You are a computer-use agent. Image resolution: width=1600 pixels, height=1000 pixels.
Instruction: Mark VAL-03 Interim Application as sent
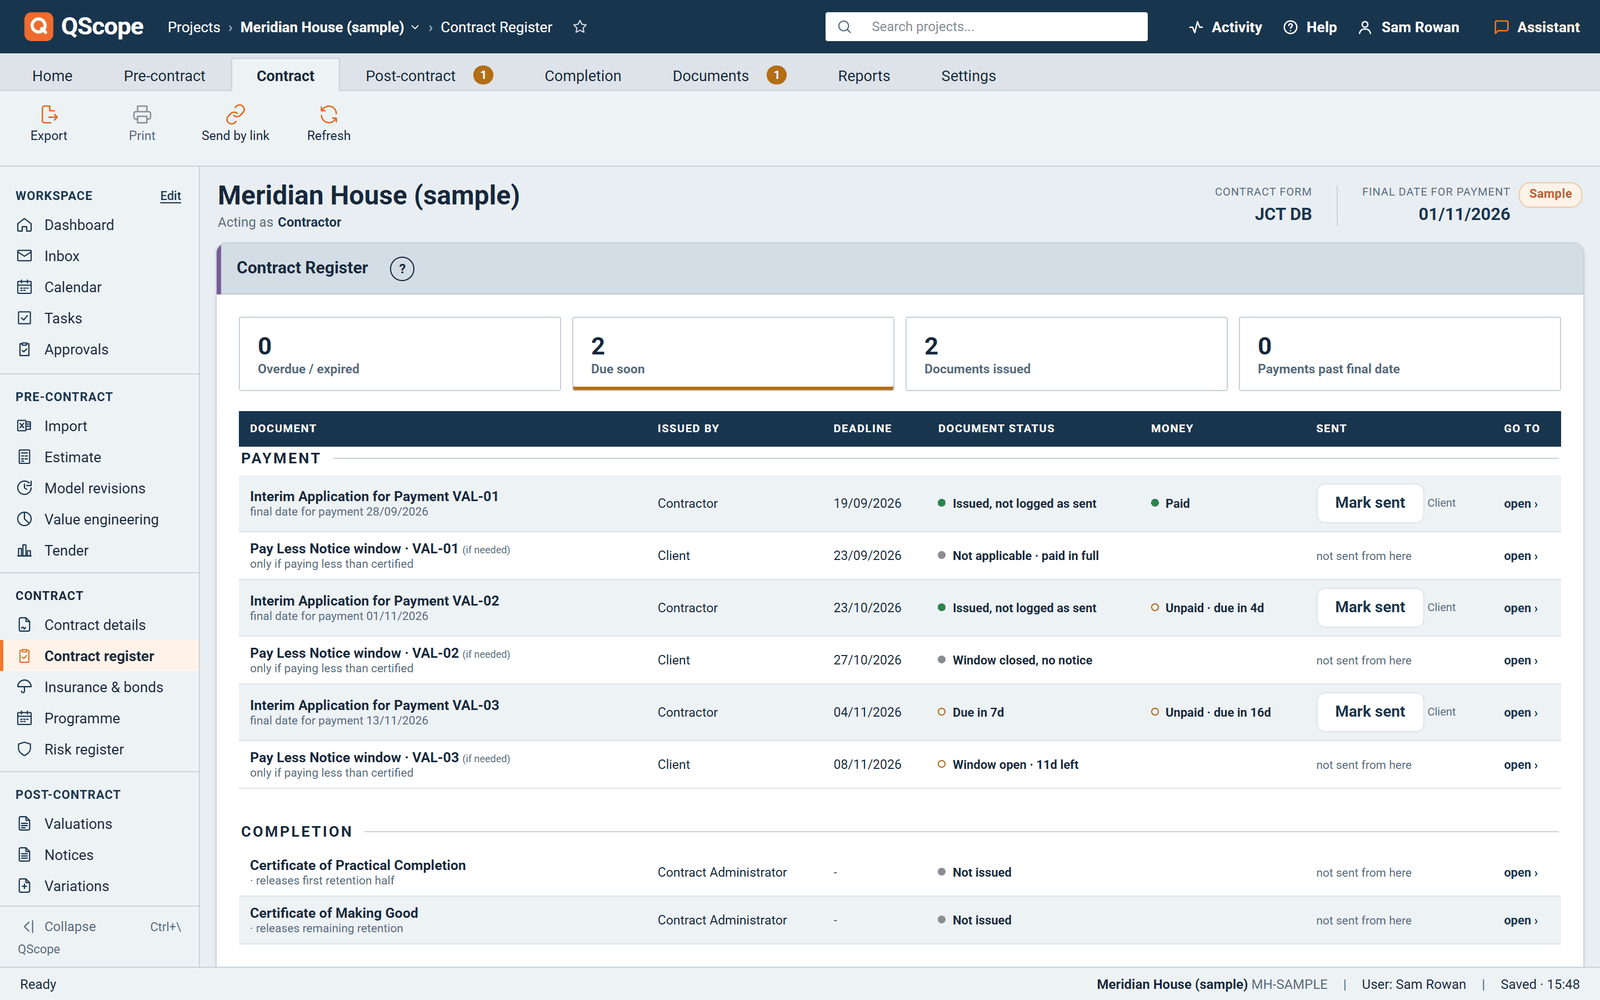pyautogui.click(x=1370, y=712)
